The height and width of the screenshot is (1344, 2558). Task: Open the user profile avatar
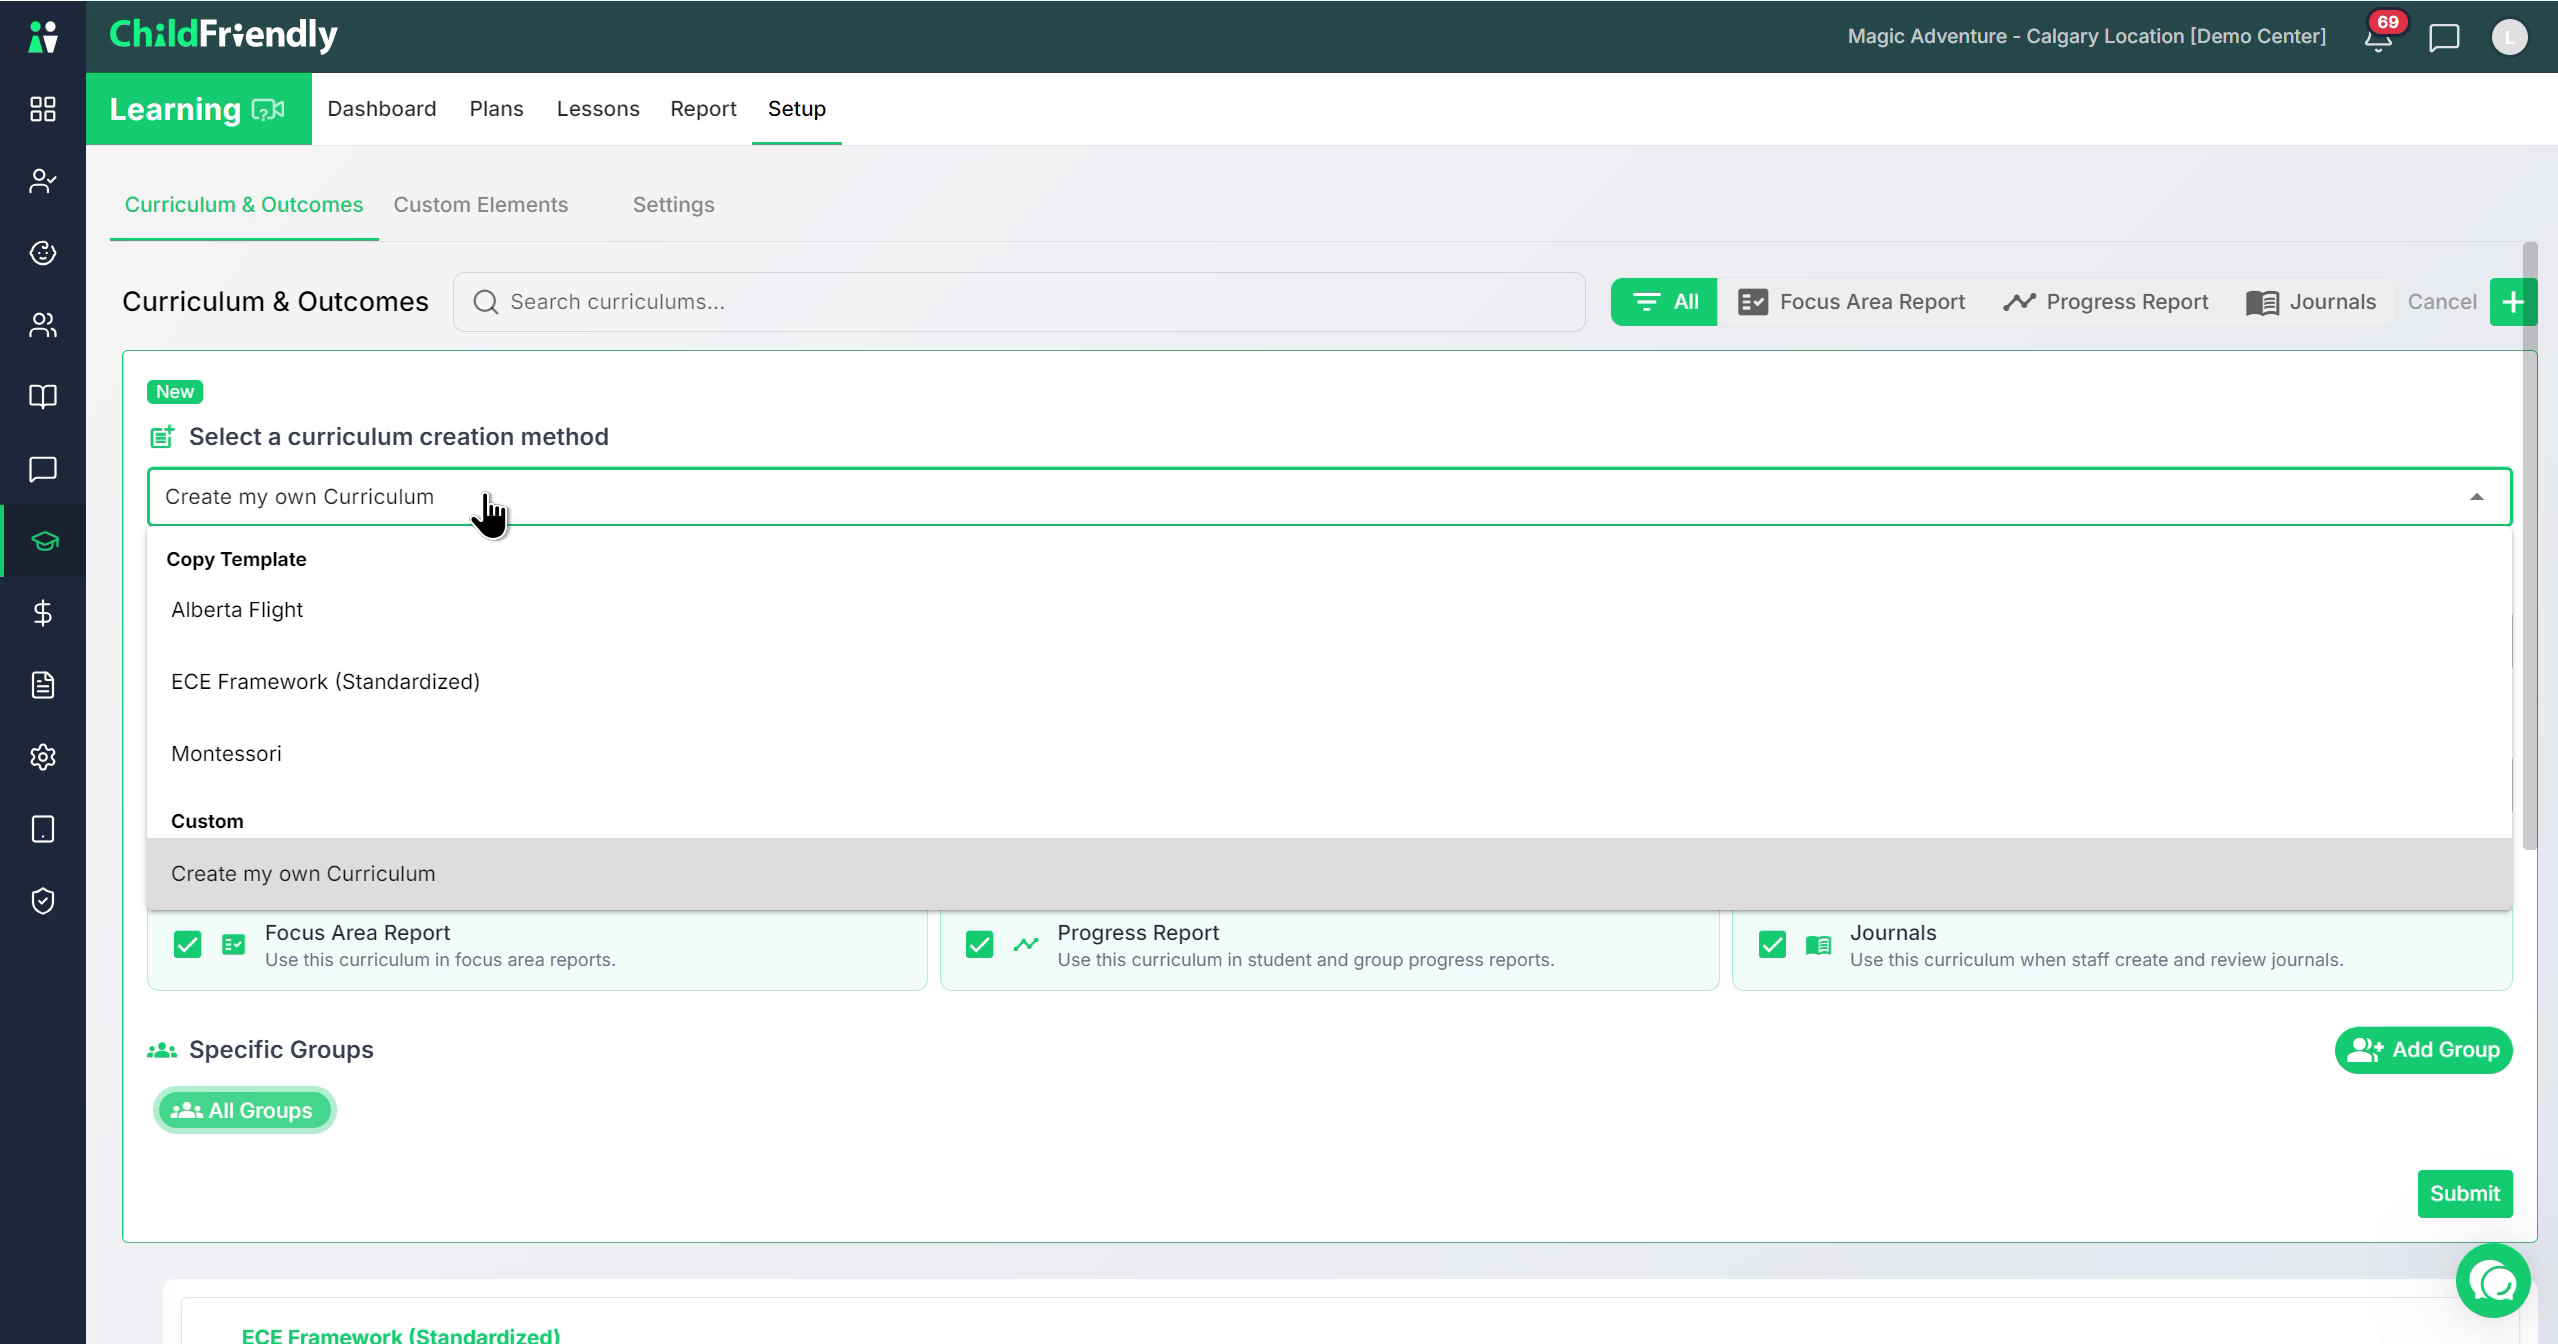tap(2509, 37)
